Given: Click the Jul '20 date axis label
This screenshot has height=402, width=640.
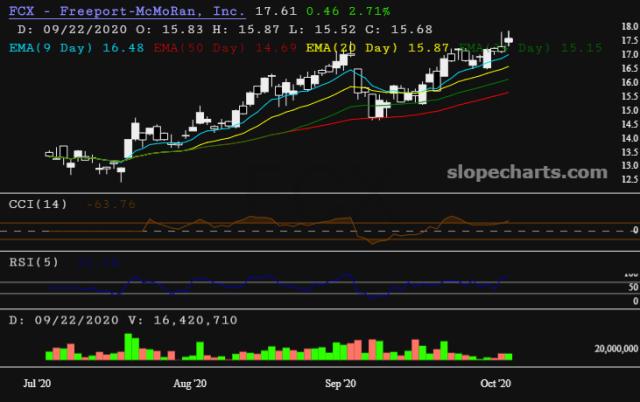Looking at the screenshot, I should [38, 383].
